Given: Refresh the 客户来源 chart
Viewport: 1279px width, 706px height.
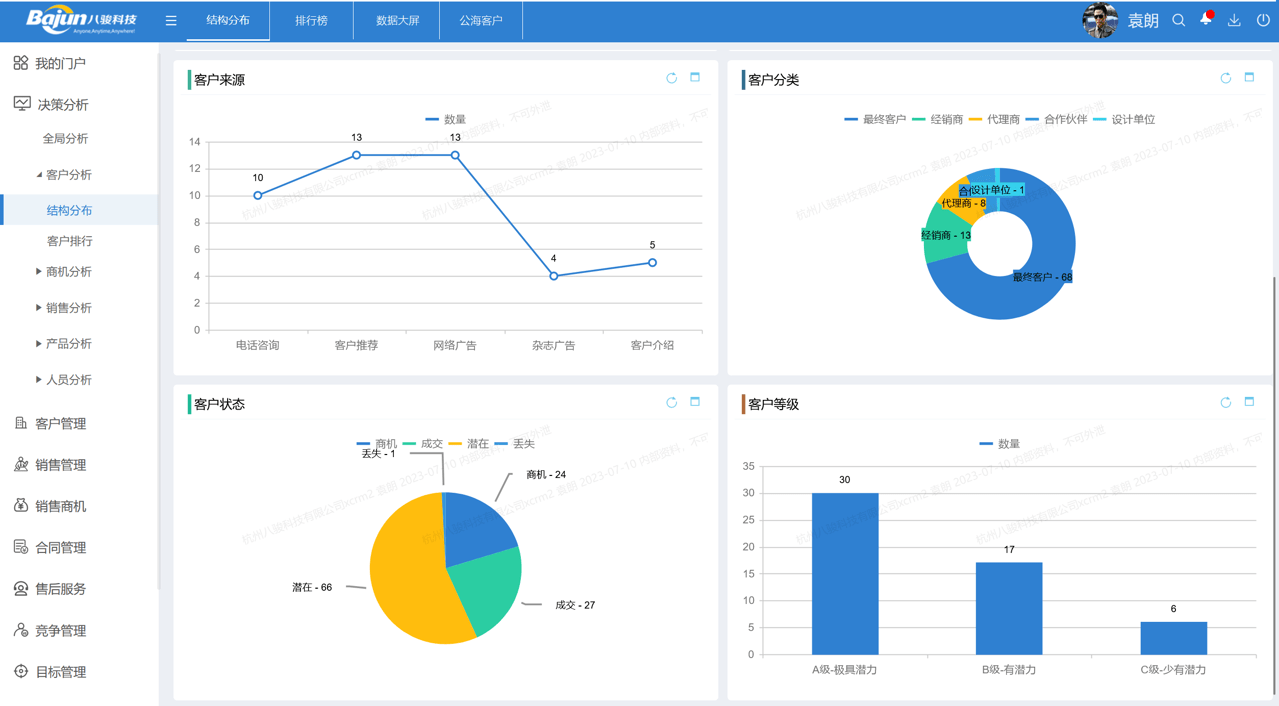Looking at the screenshot, I should pos(672,78).
